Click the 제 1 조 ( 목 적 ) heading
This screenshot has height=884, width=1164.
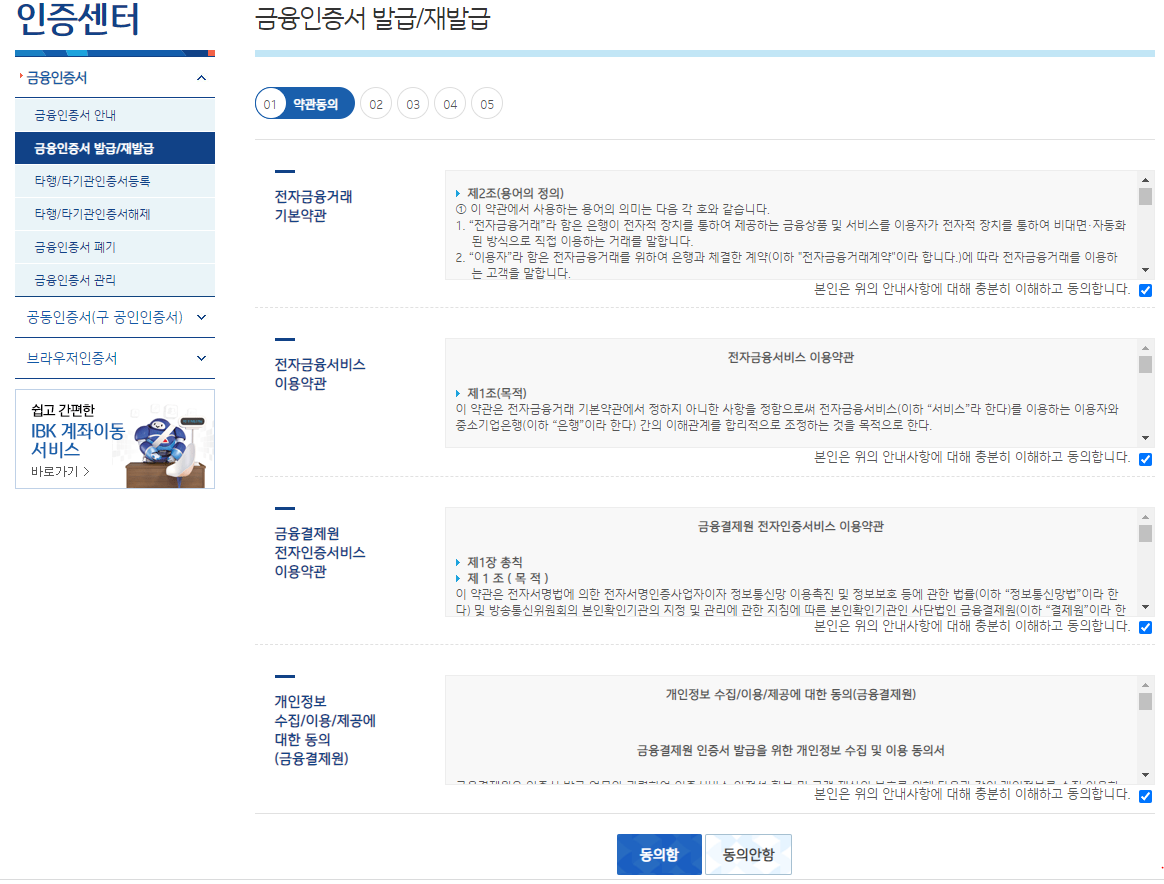coord(508,578)
